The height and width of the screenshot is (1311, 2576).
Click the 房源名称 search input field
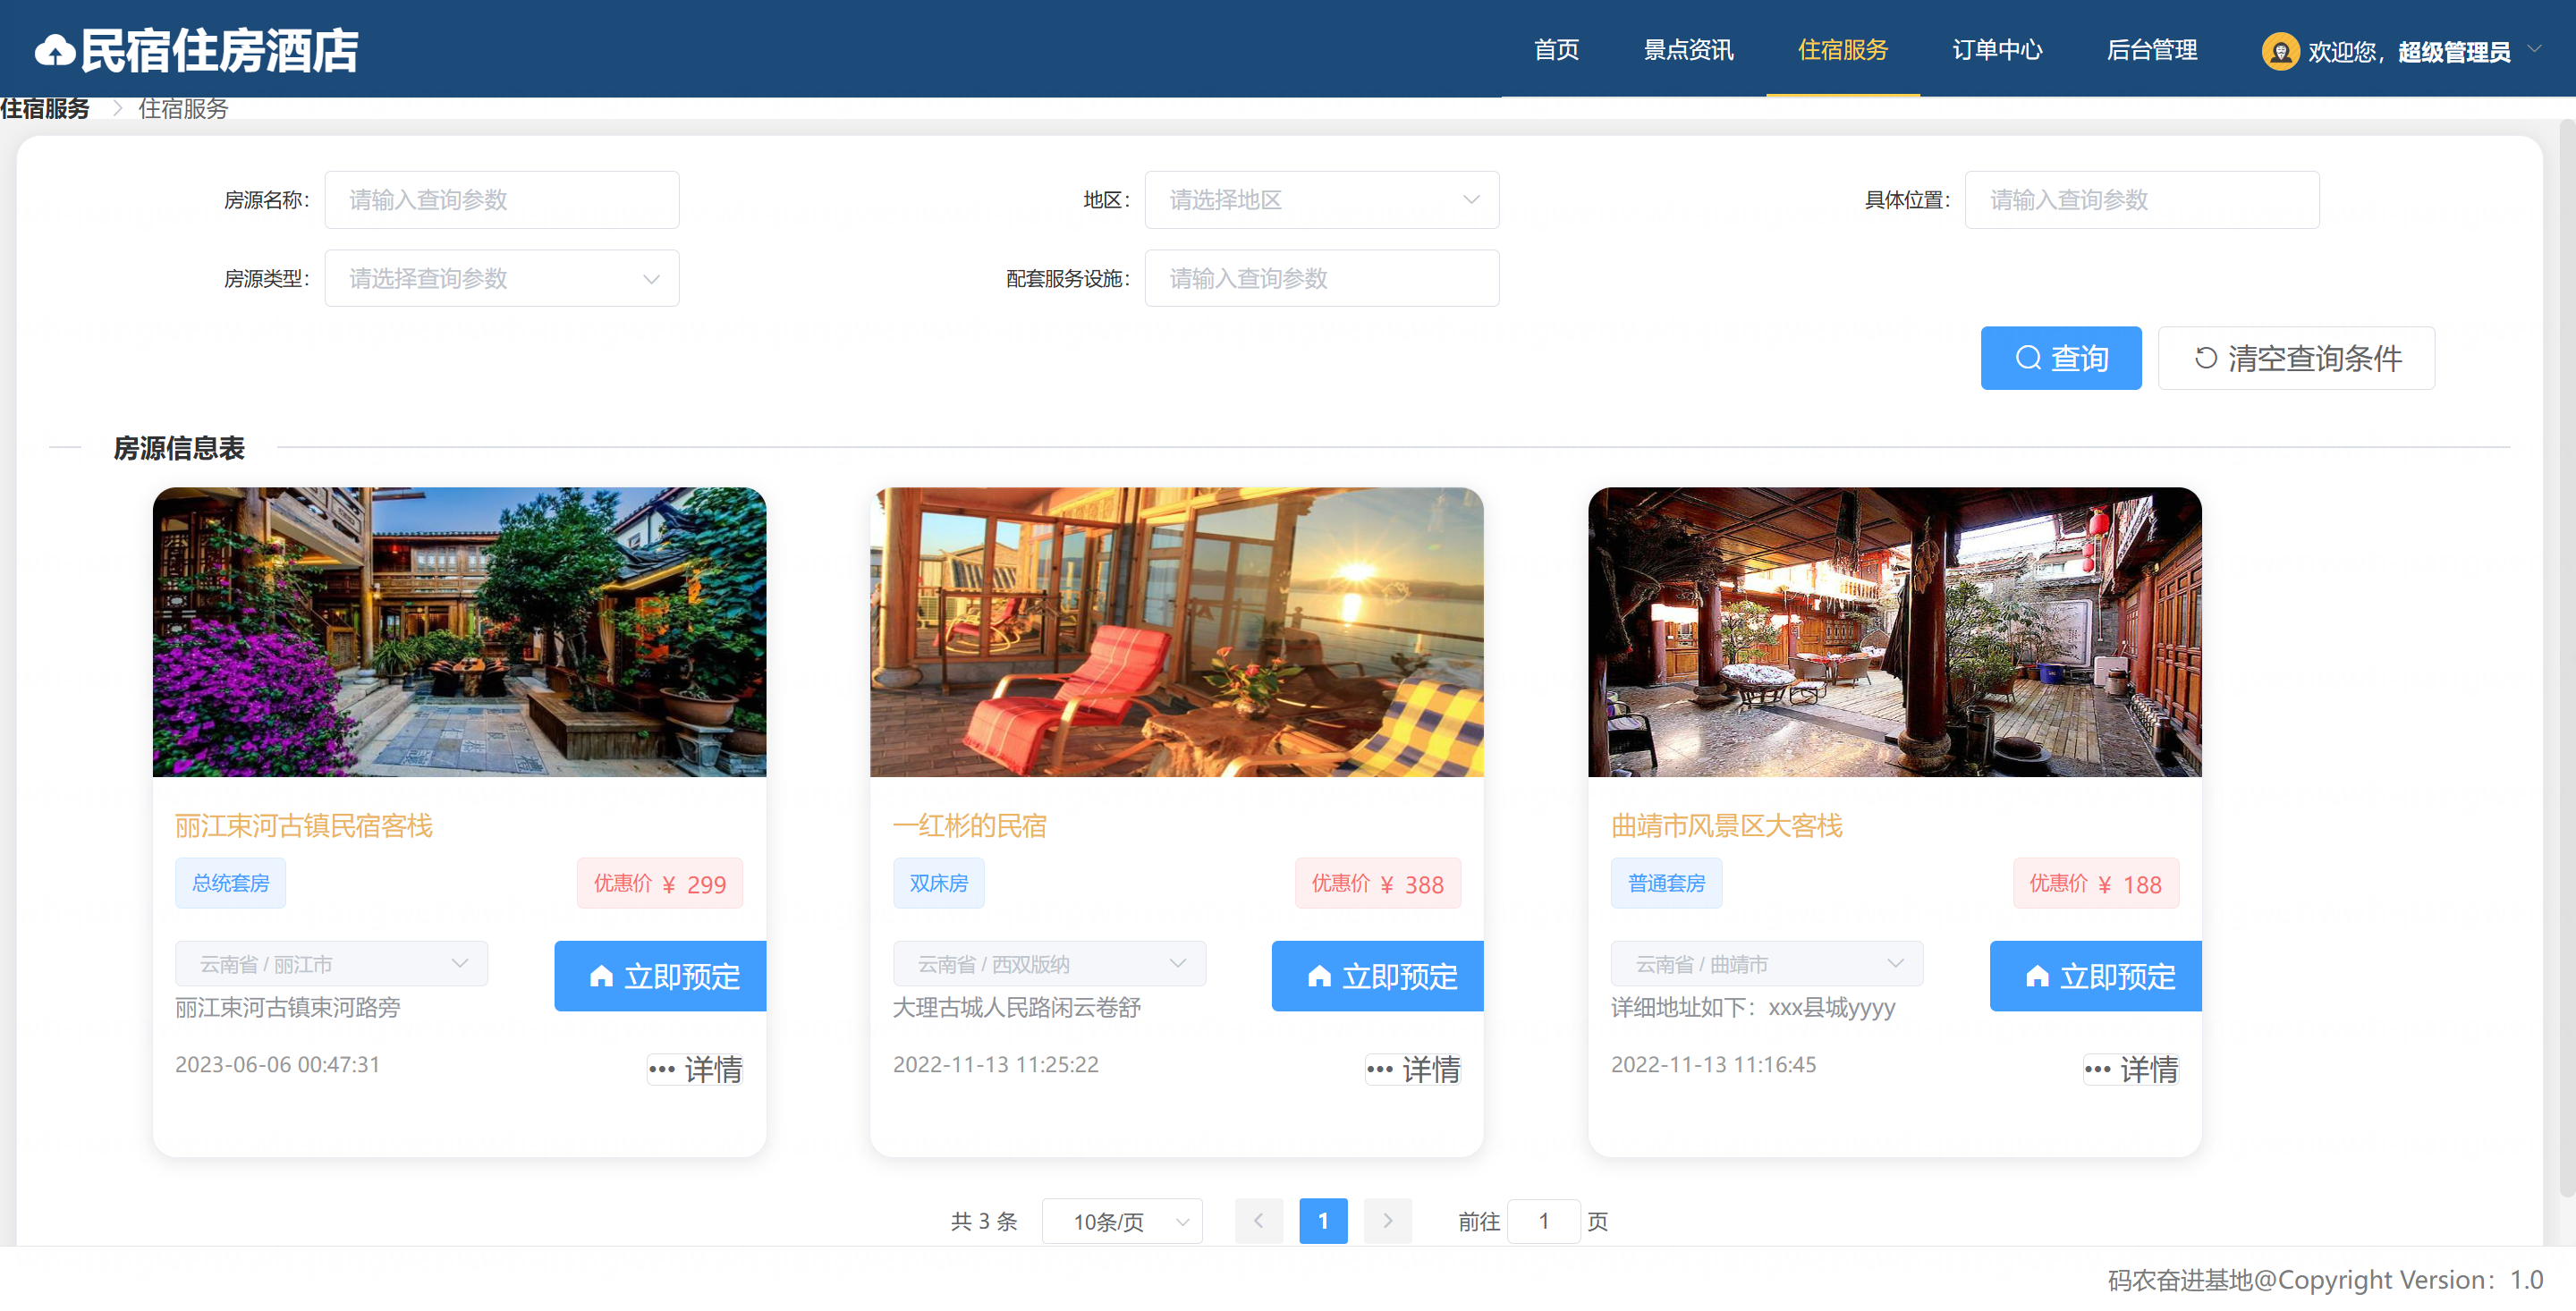(501, 200)
